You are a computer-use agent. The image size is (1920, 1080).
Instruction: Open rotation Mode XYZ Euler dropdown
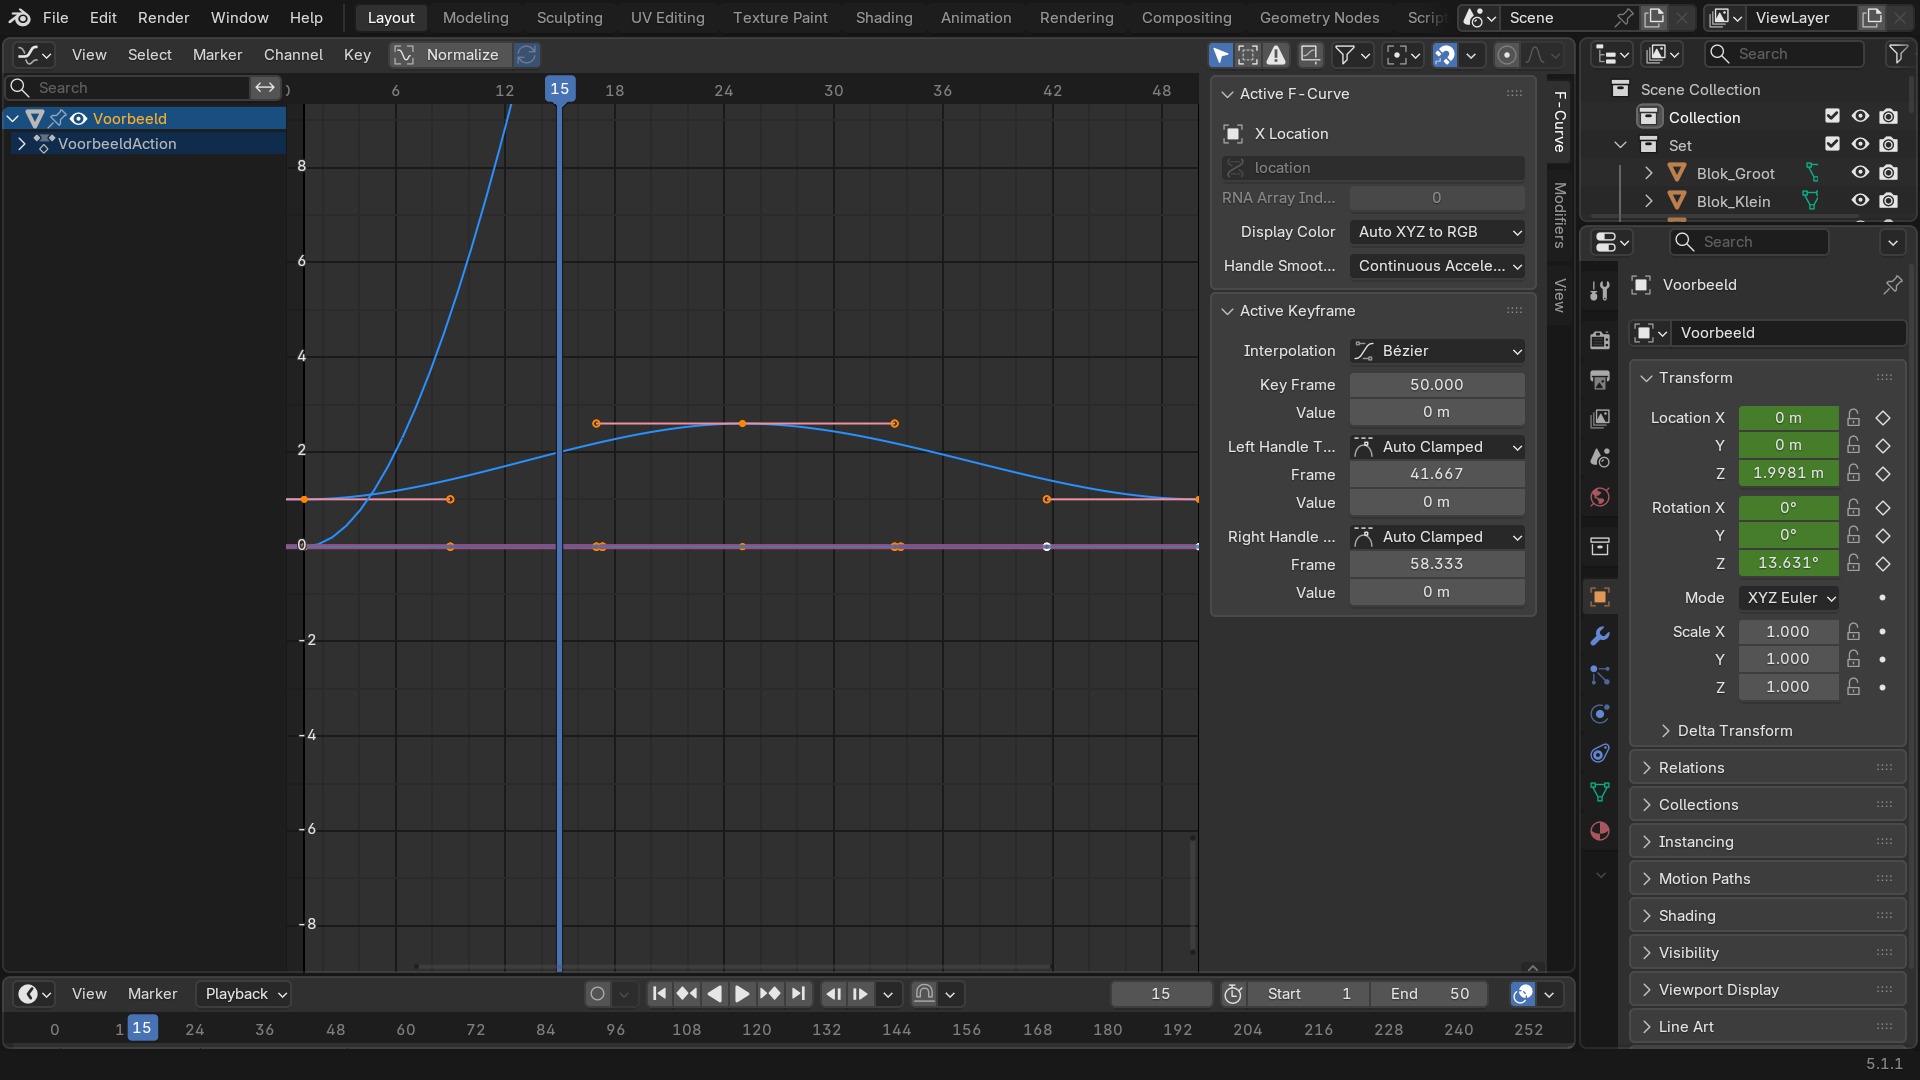[x=1789, y=598]
